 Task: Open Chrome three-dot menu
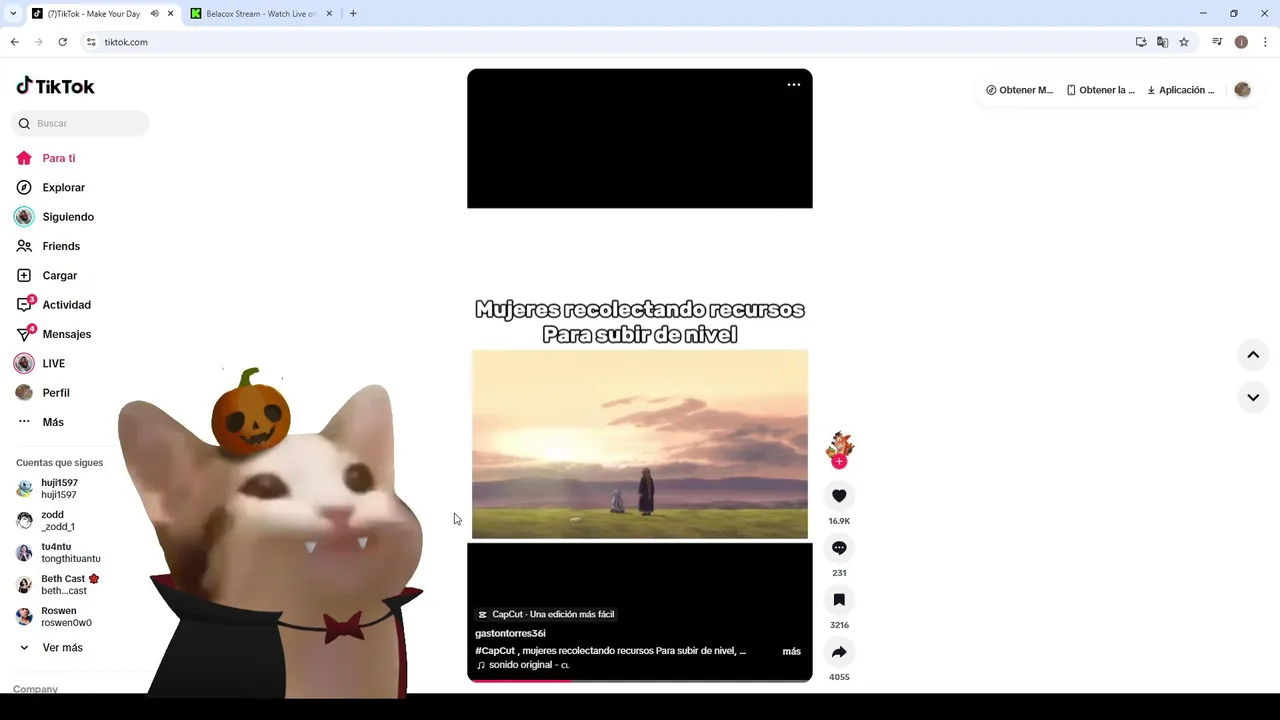(x=1265, y=42)
